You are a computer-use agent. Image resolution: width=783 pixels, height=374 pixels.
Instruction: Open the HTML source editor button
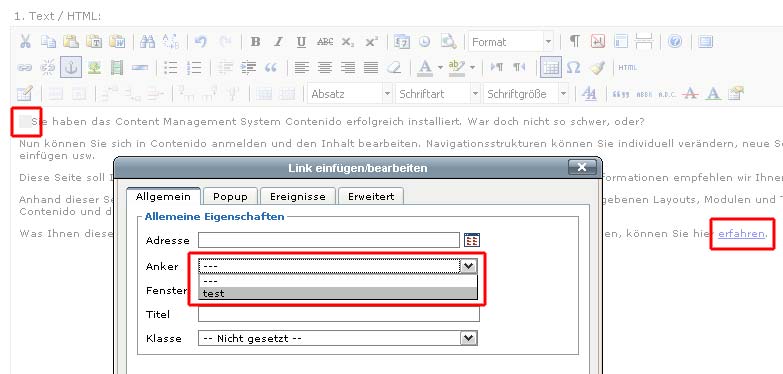[628, 67]
